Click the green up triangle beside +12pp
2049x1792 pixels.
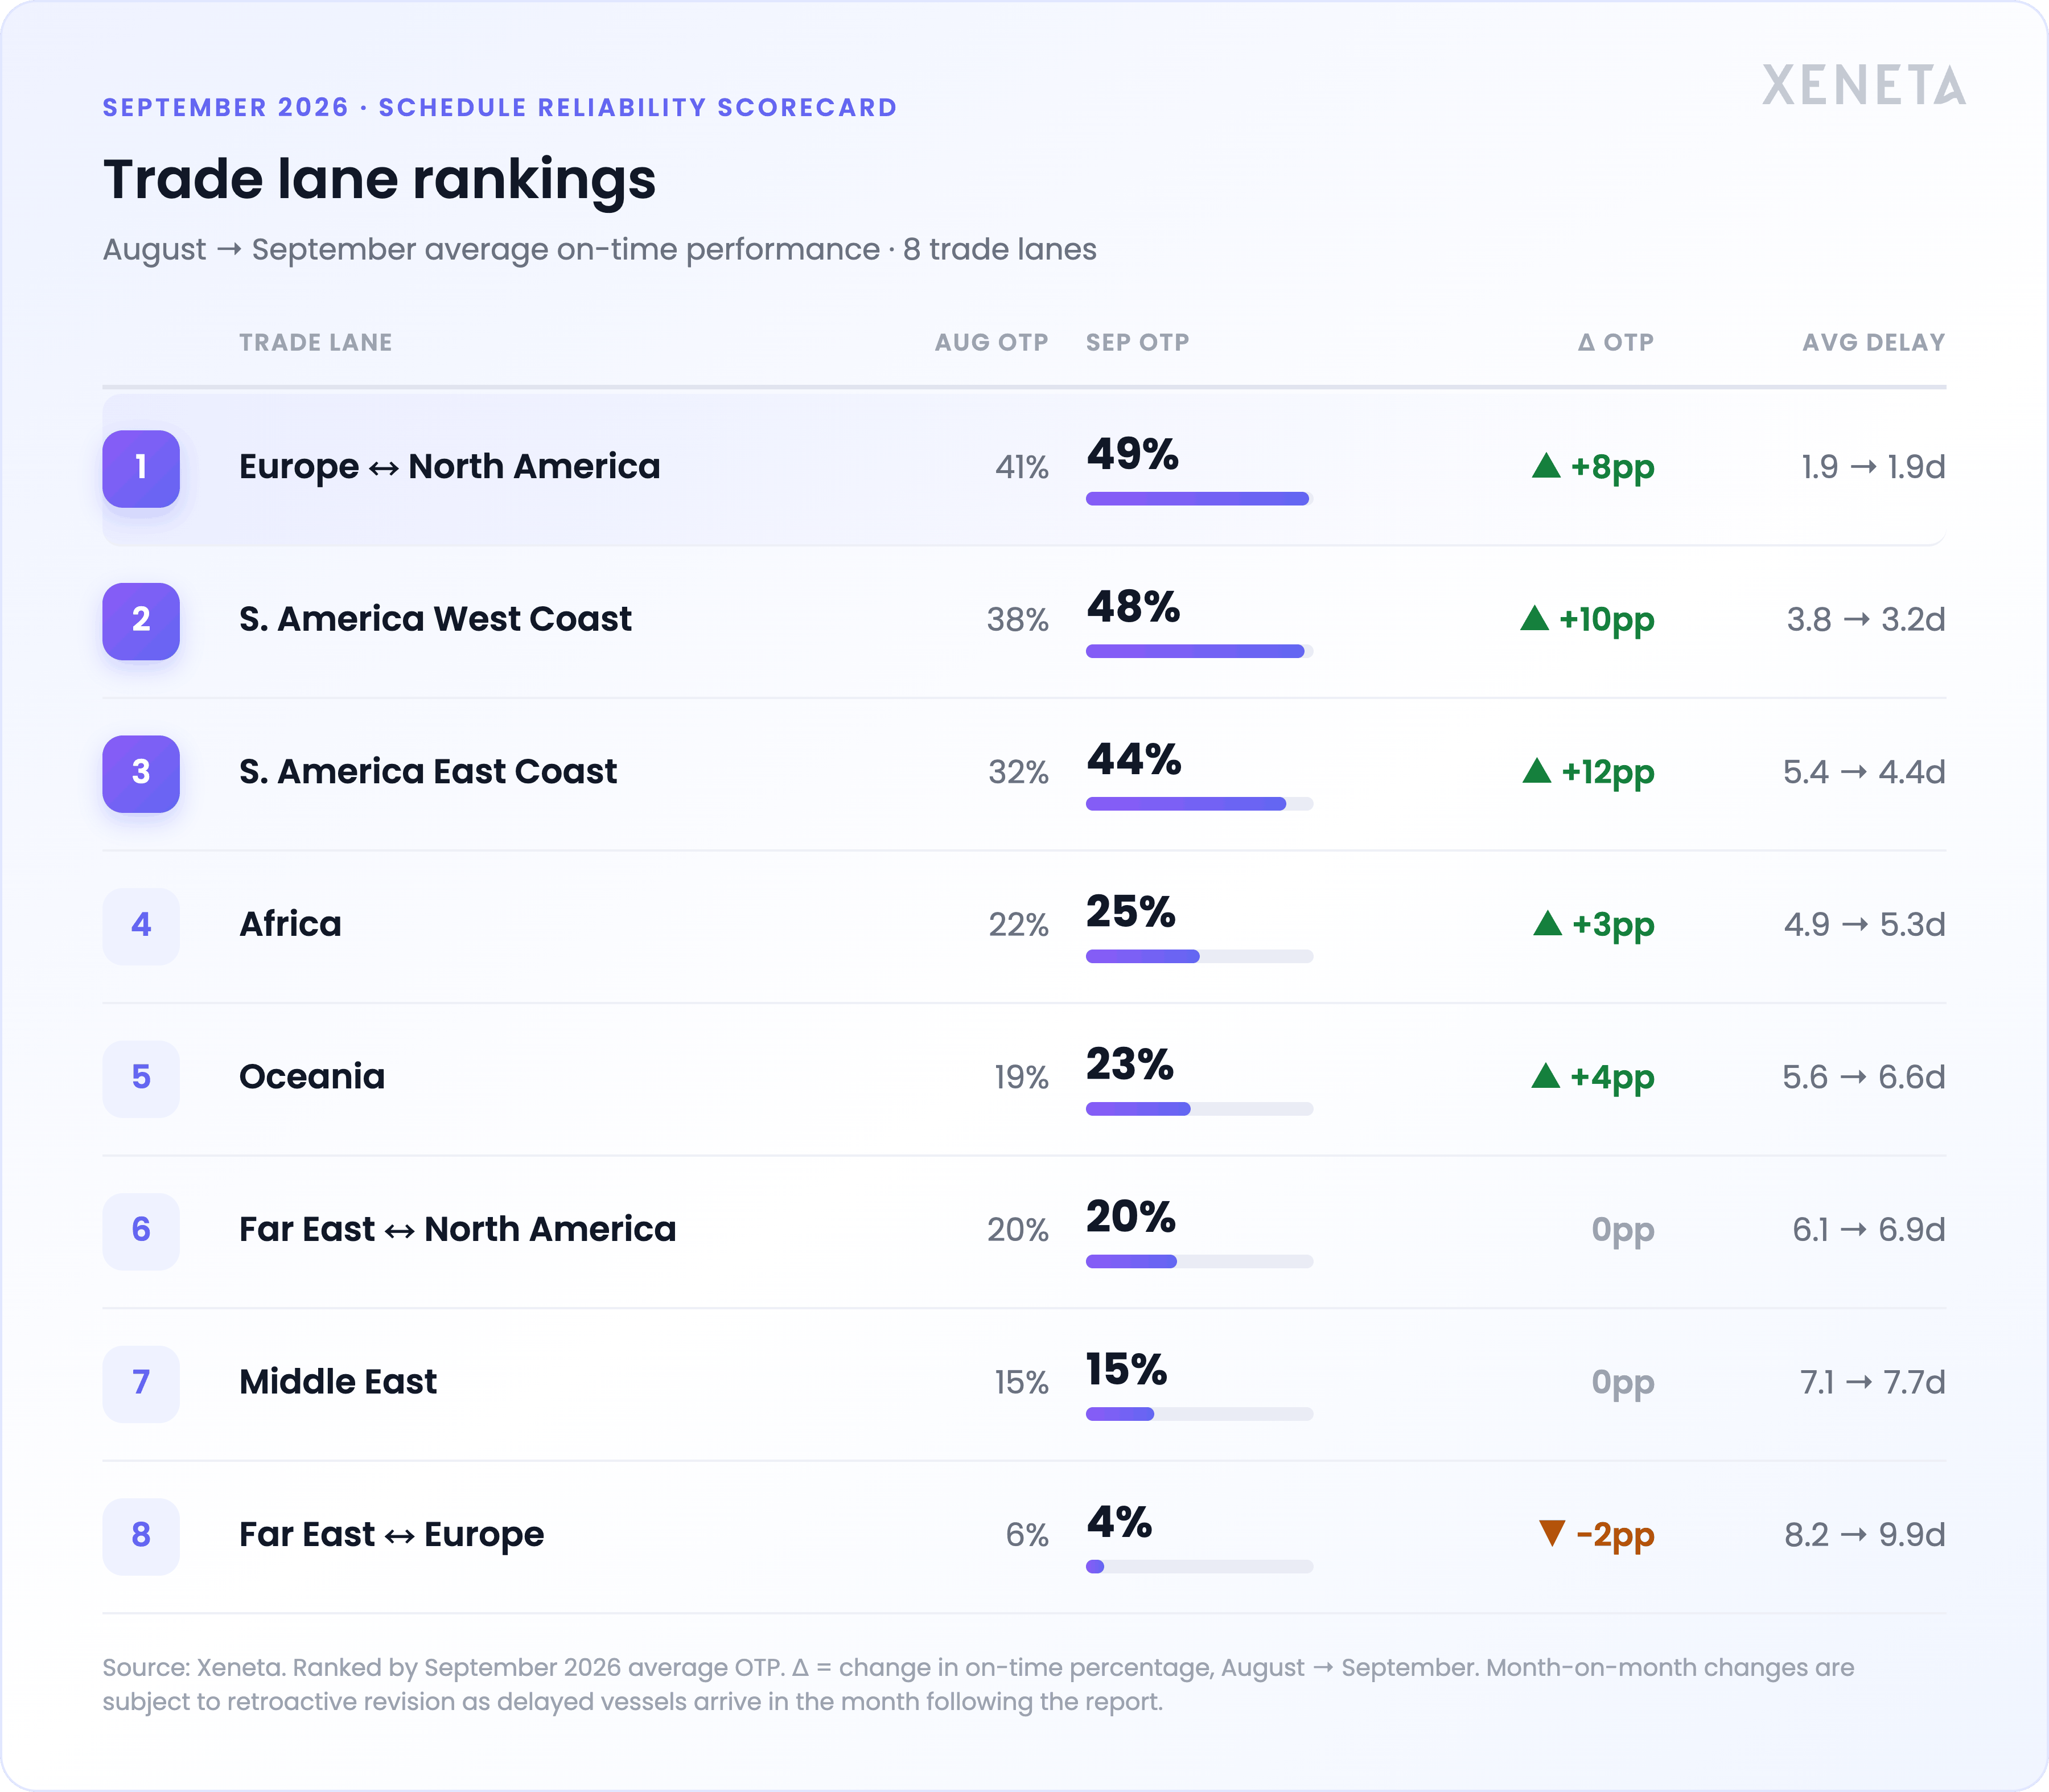pos(1537,770)
